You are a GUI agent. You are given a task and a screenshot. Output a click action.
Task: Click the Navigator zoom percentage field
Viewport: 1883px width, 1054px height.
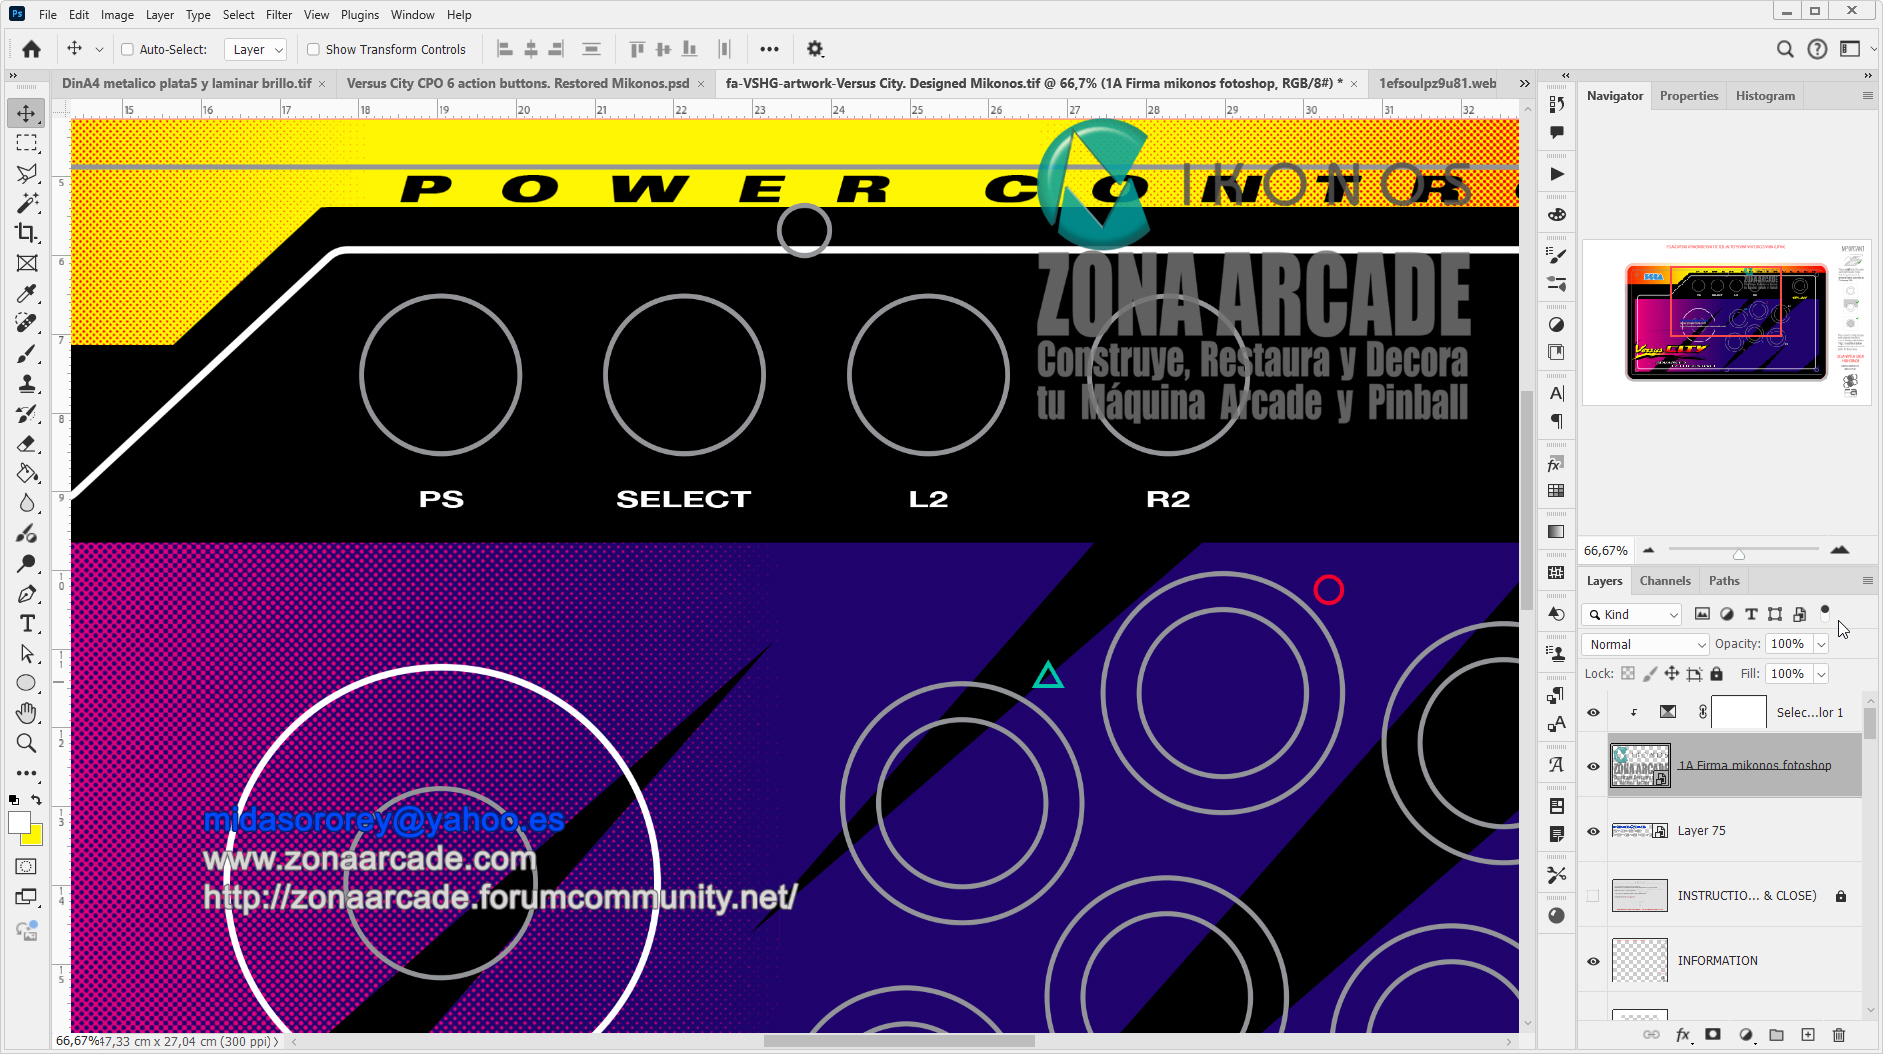click(1606, 551)
